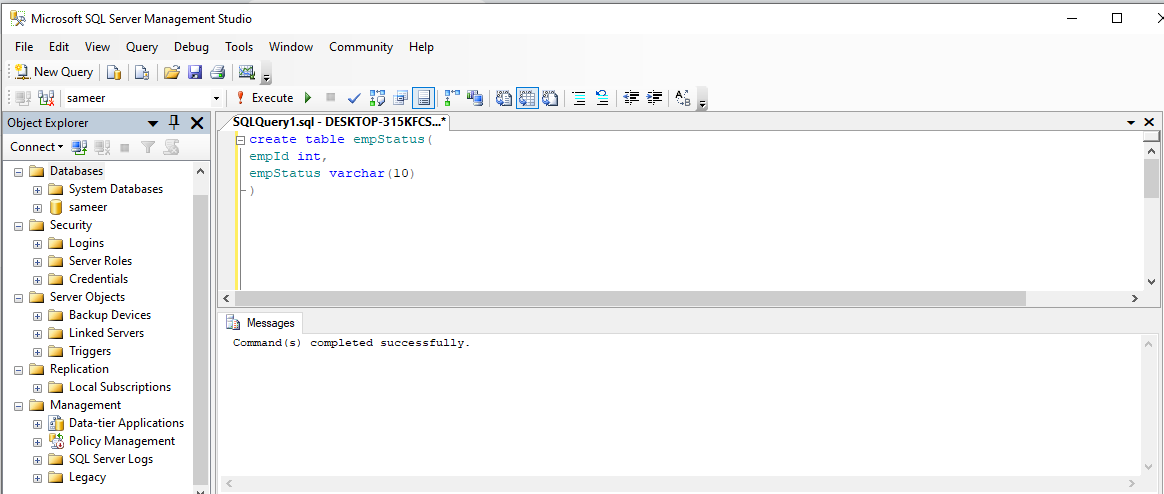The image size is (1164, 494).
Task: Start debugging with the green play arrow
Action: point(308,97)
